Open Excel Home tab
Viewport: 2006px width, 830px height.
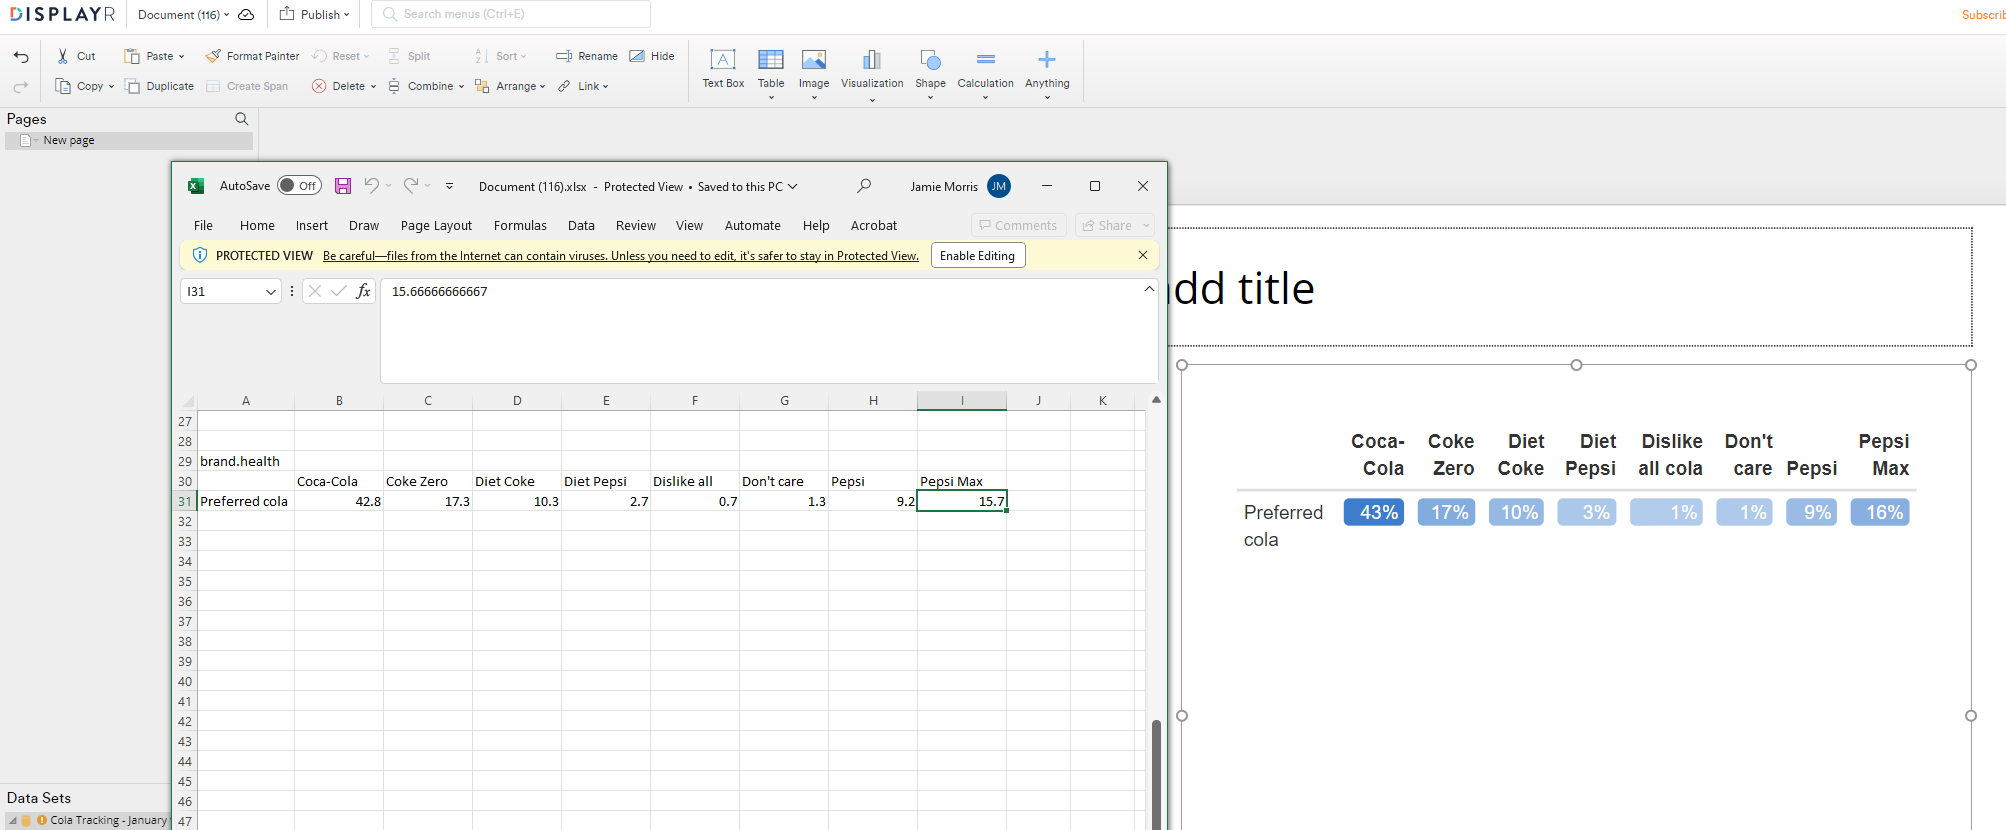[257, 226]
